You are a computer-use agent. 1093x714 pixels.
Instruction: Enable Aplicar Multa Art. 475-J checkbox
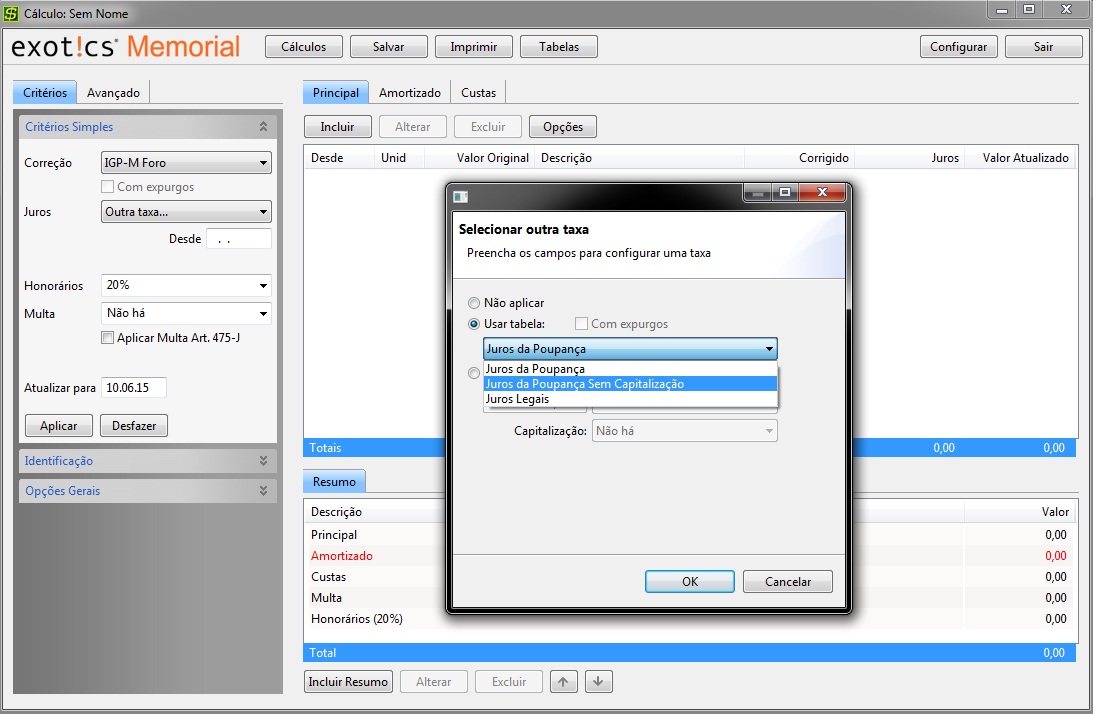pos(108,338)
